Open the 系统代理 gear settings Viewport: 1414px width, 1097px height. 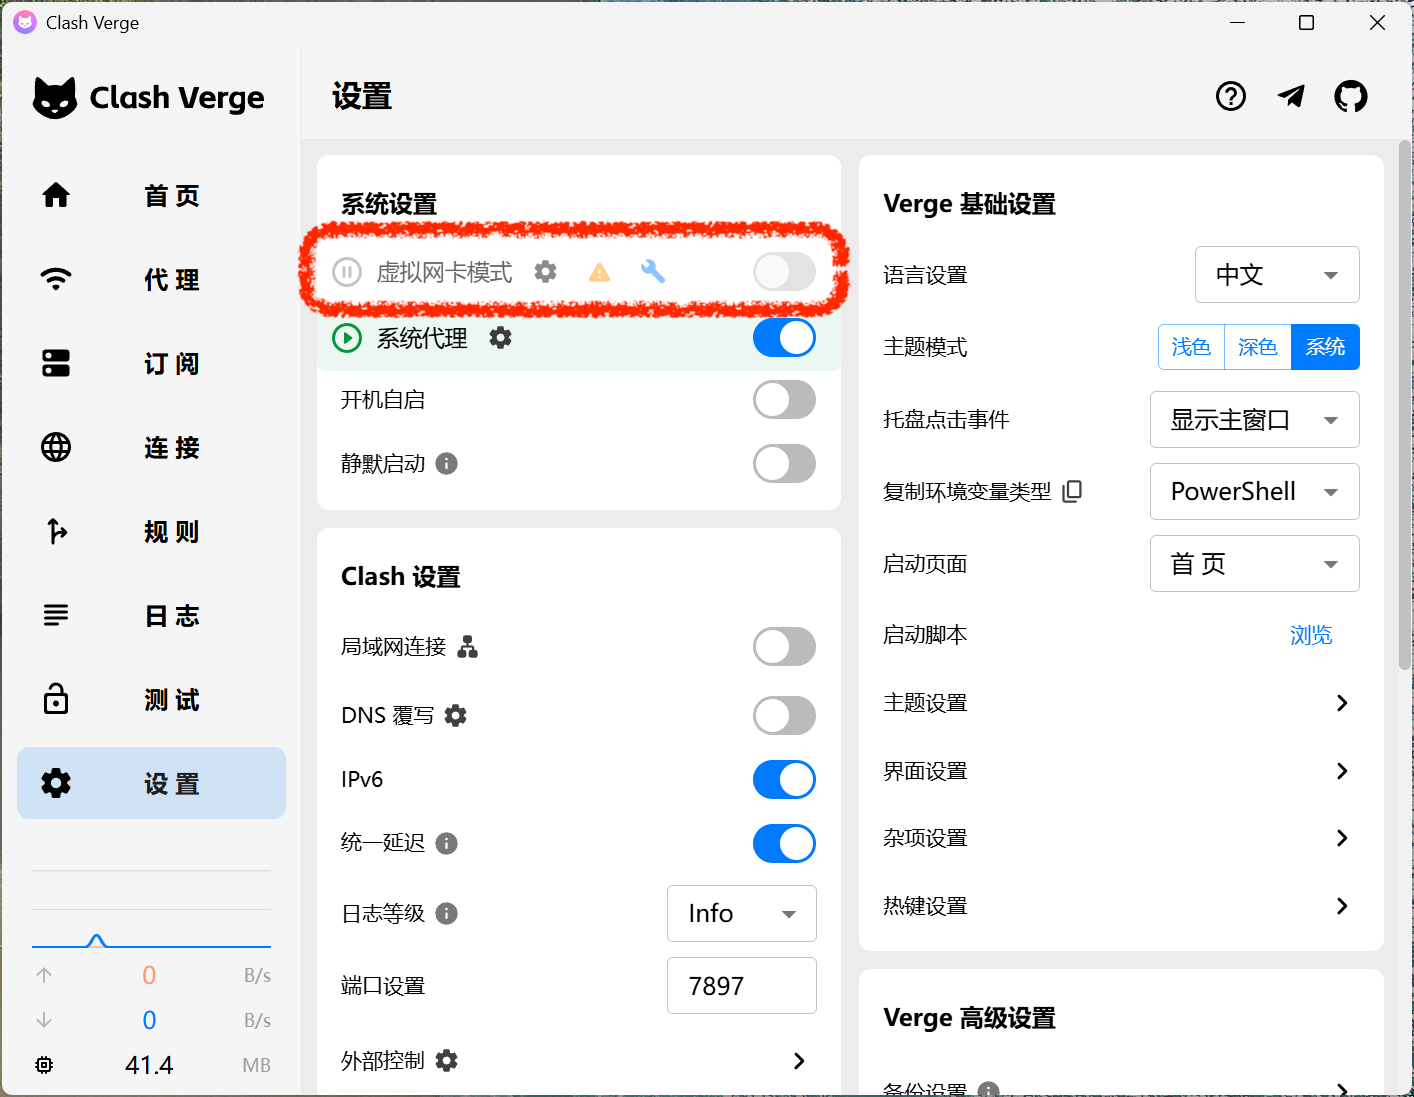click(500, 337)
